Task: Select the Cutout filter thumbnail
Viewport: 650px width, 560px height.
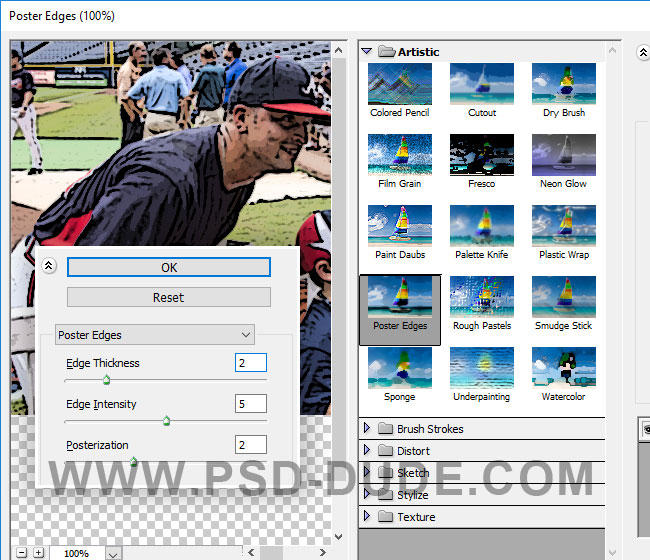Action: click(x=482, y=84)
